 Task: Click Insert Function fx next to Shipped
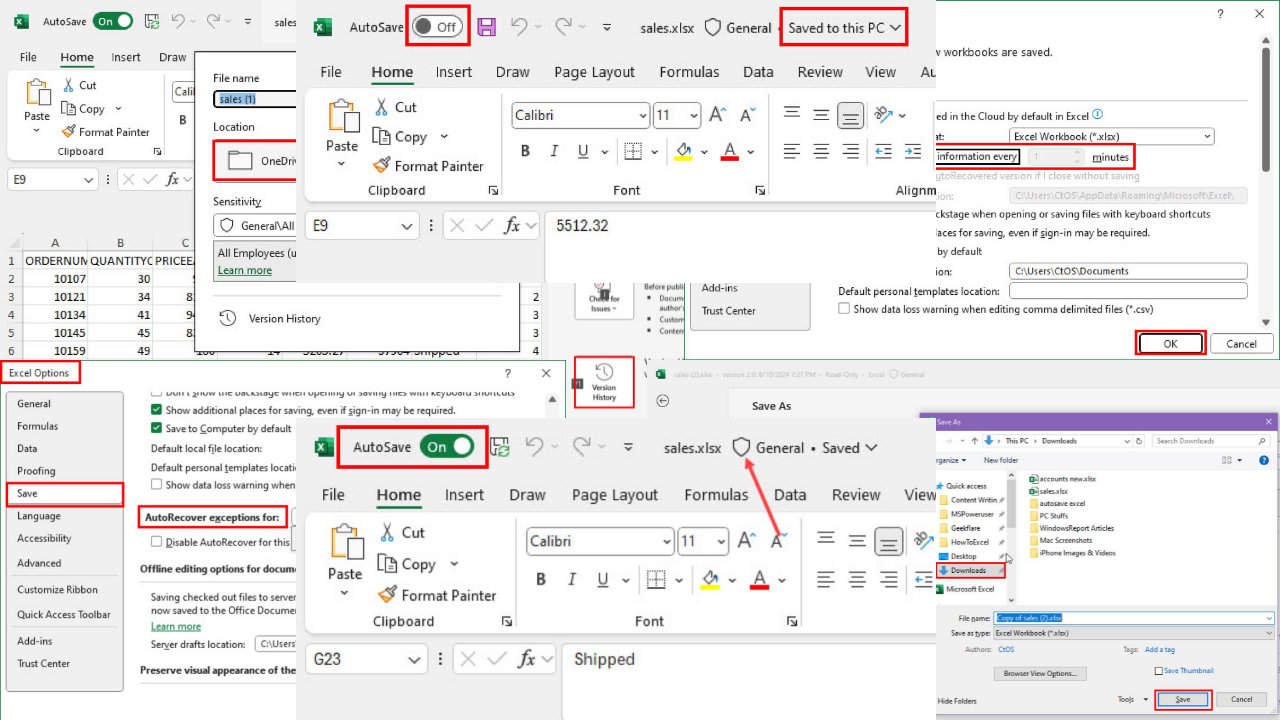(525, 659)
